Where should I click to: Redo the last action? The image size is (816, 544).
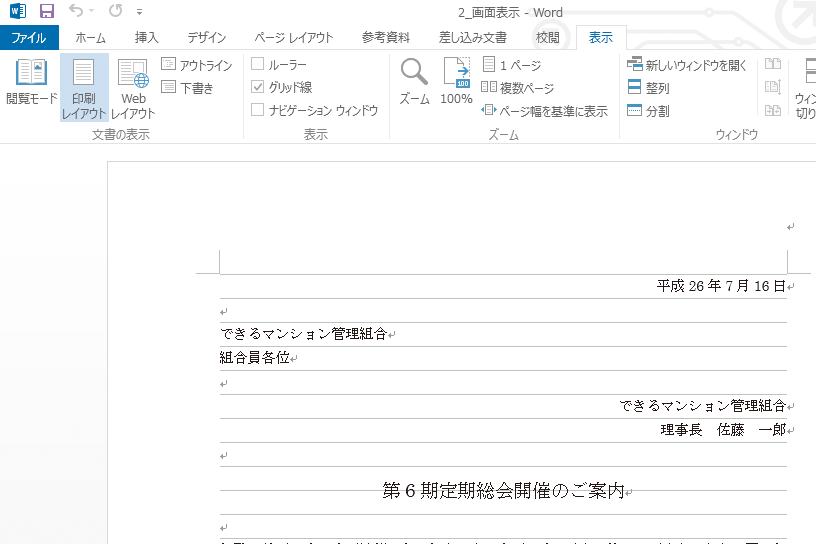coord(116,10)
